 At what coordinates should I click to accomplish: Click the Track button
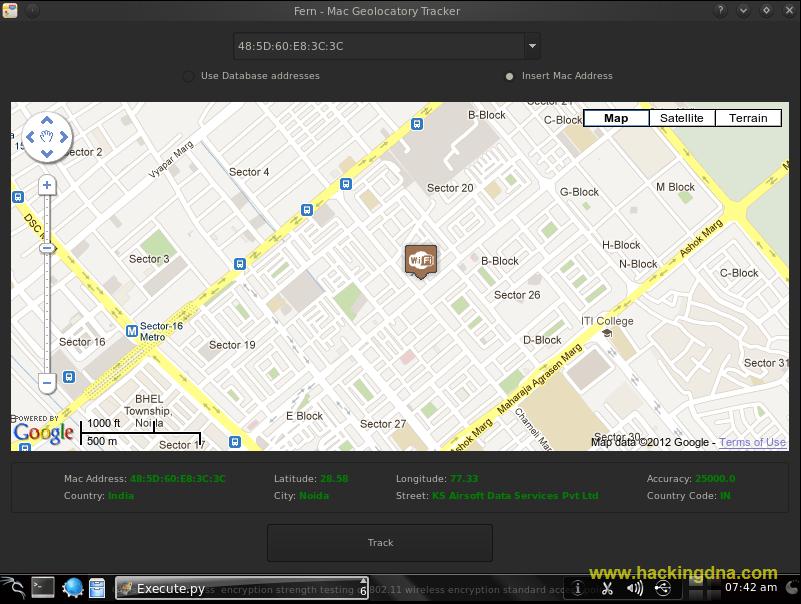[380, 543]
